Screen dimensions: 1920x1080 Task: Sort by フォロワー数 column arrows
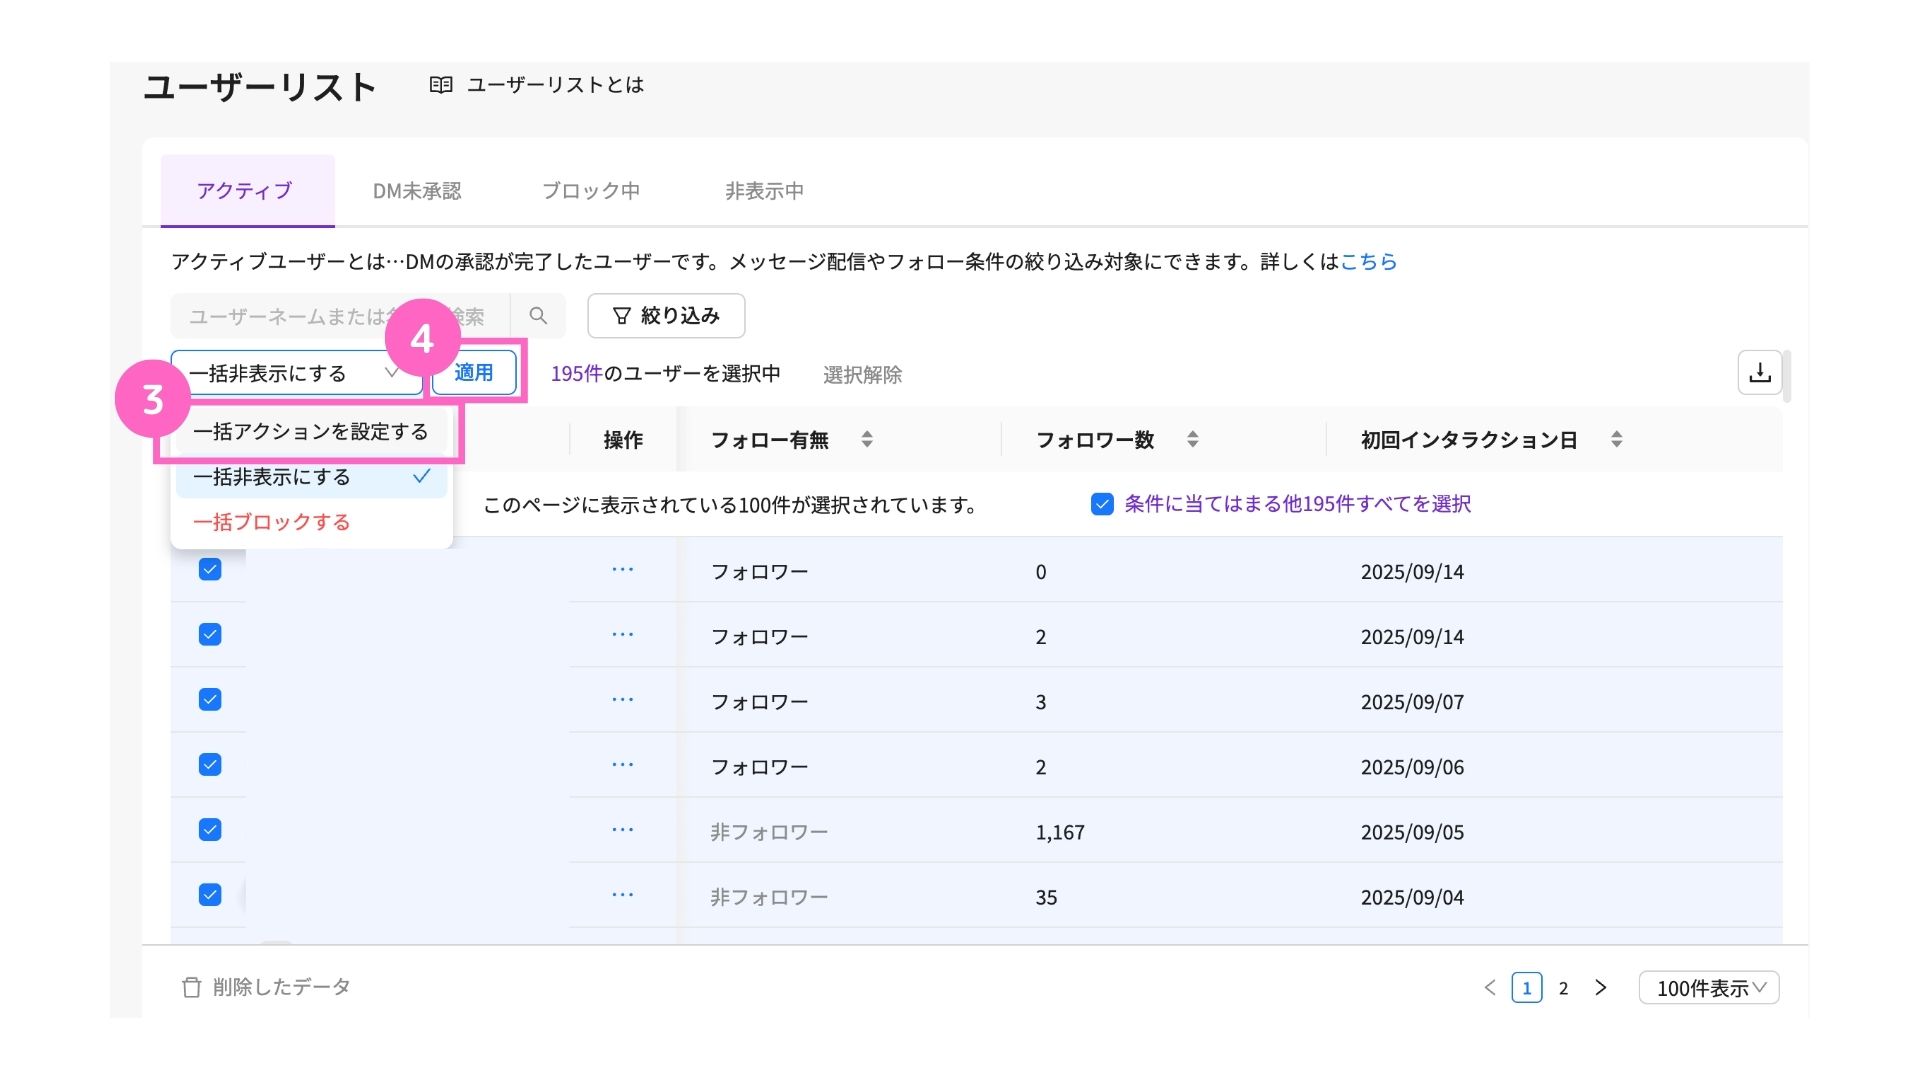[x=1192, y=439]
